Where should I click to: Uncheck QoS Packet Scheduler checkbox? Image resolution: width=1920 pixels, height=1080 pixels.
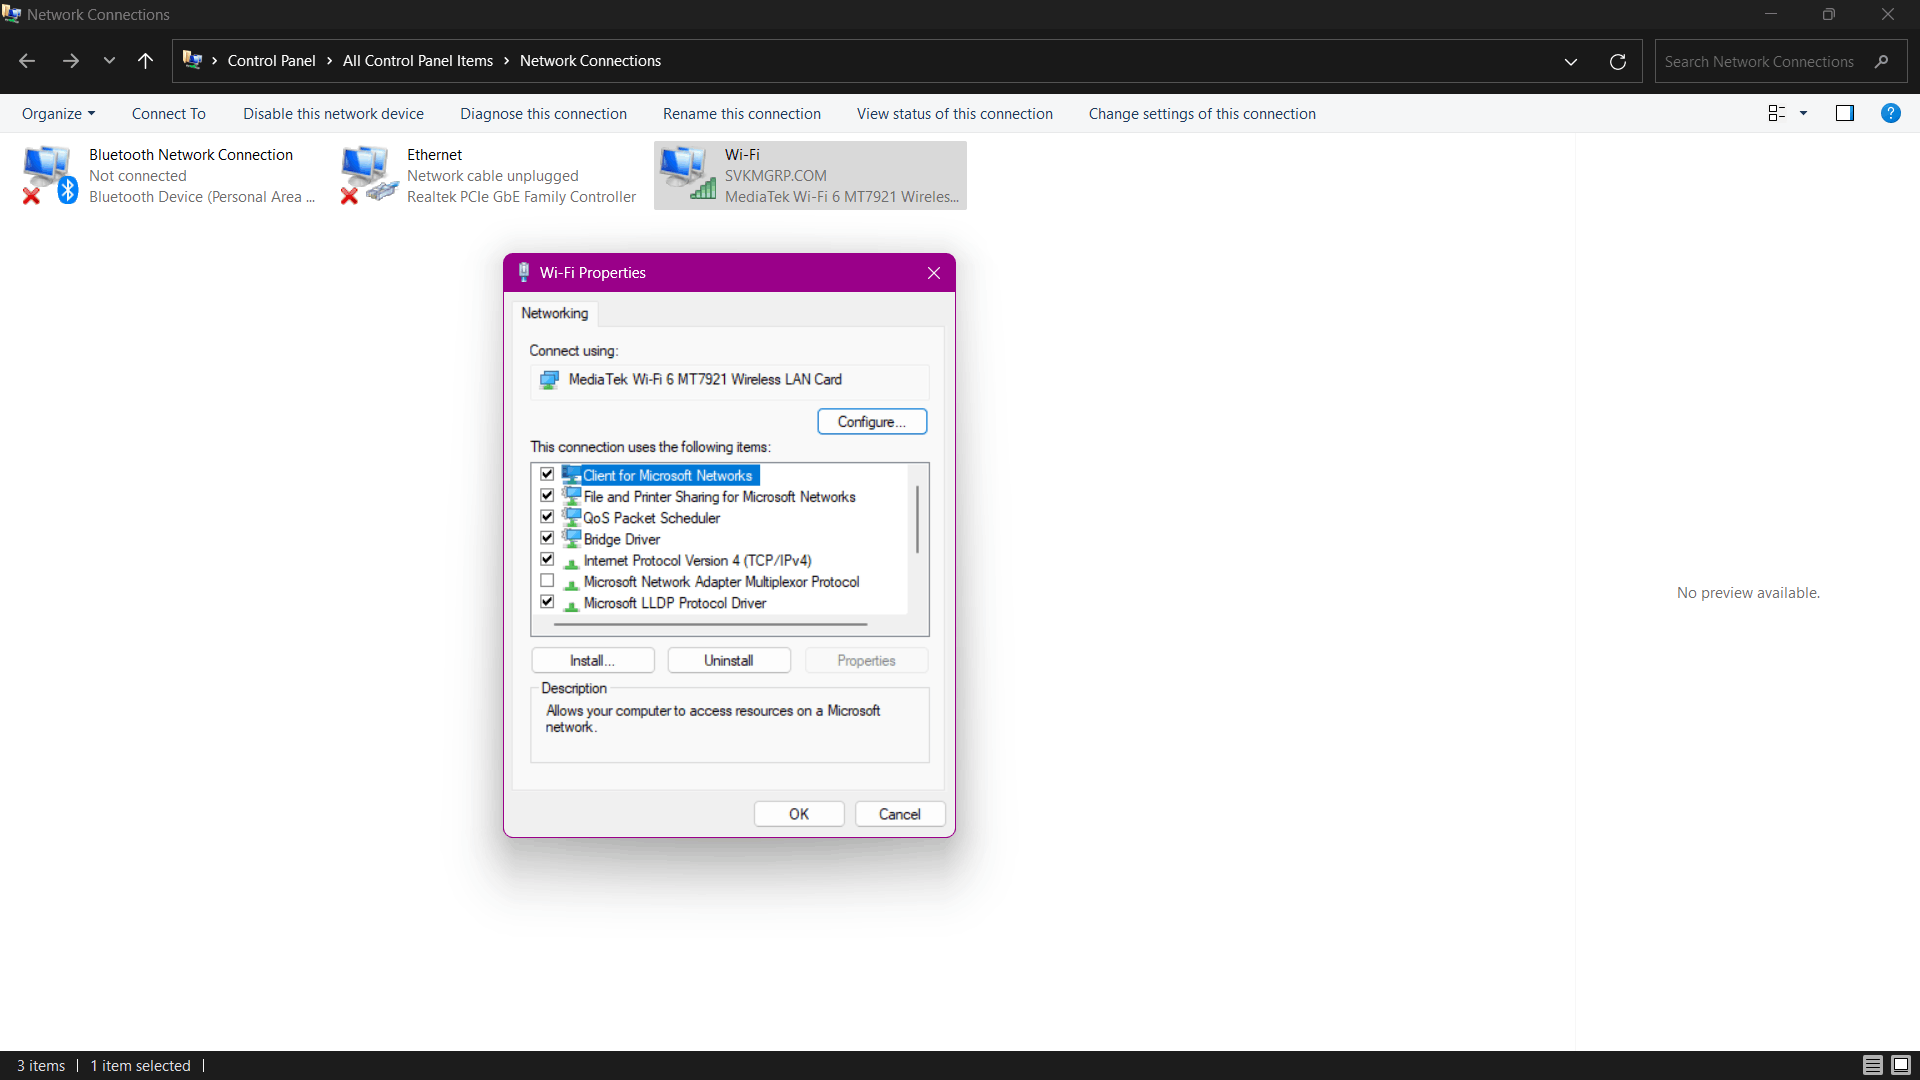pyautogui.click(x=547, y=517)
